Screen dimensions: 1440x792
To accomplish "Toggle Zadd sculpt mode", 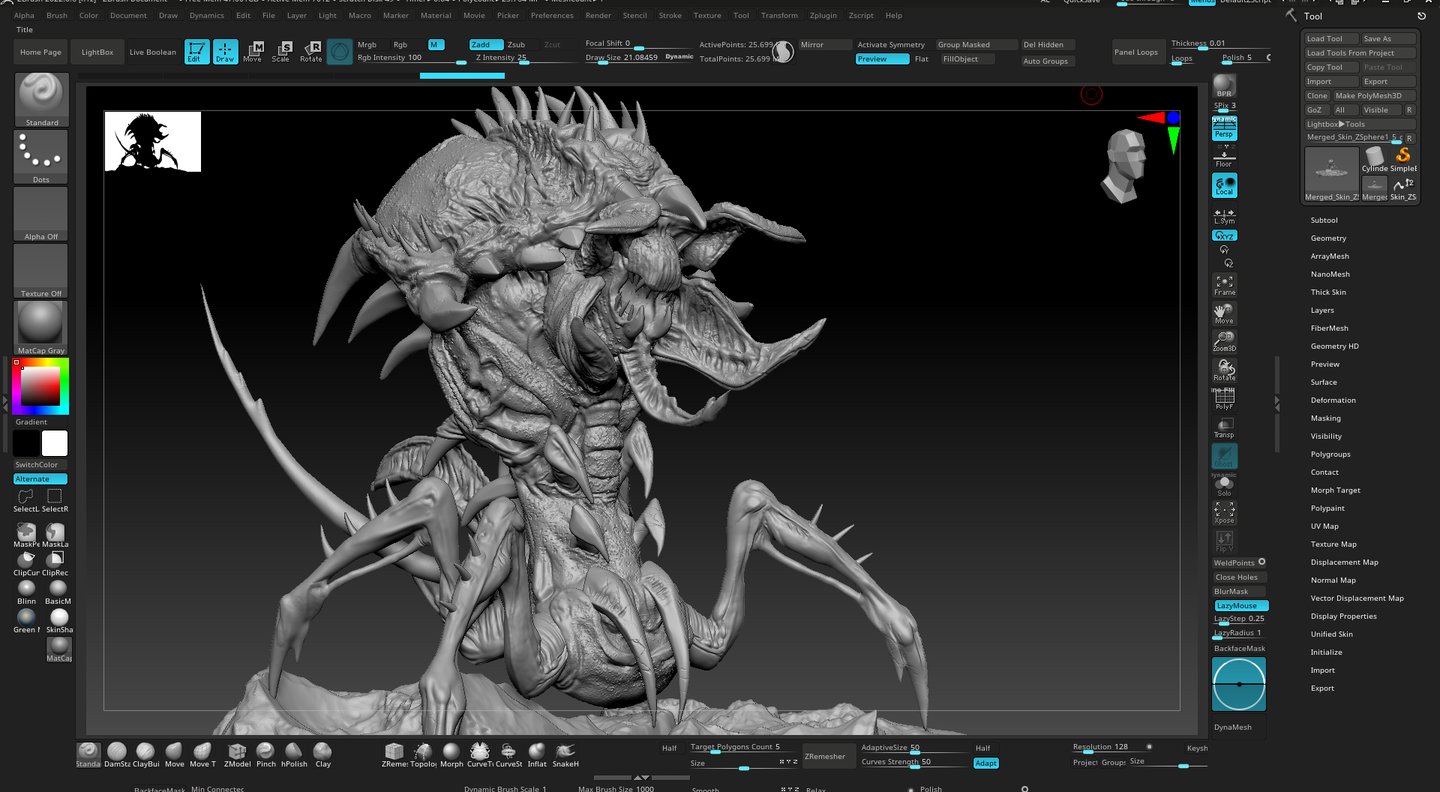I will pyautogui.click(x=486, y=45).
